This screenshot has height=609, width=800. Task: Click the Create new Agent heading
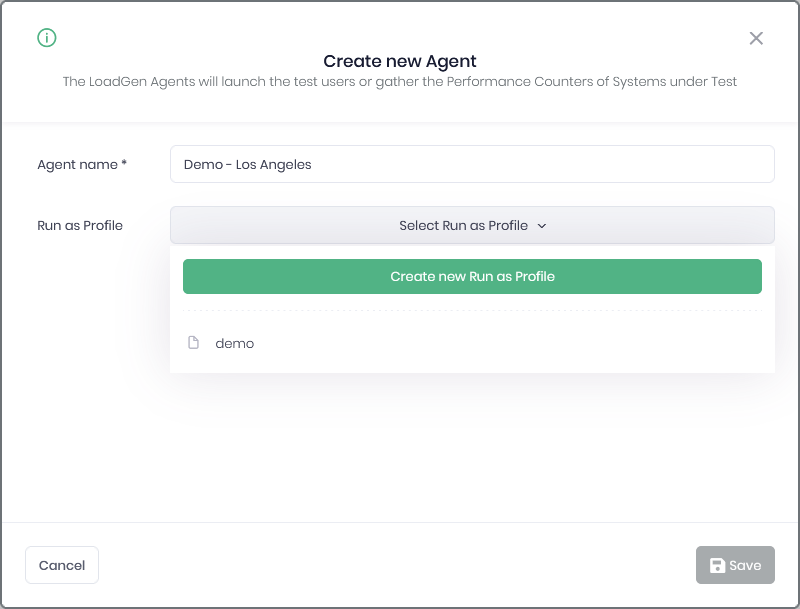click(x=400, y=61)
